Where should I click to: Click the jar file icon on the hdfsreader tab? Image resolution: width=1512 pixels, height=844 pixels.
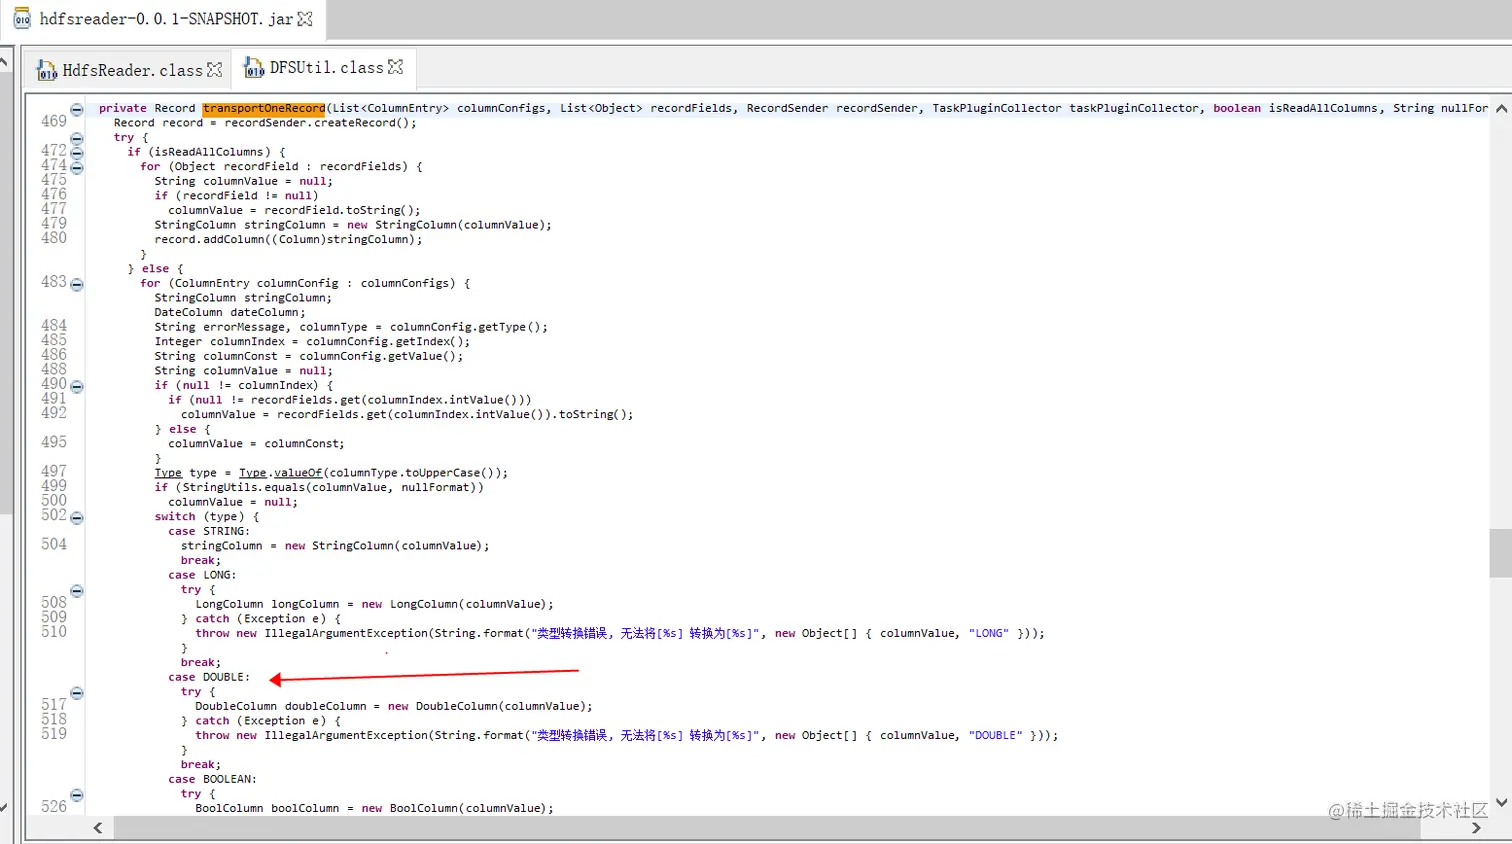pyautogui.click(x=22, y=19)
